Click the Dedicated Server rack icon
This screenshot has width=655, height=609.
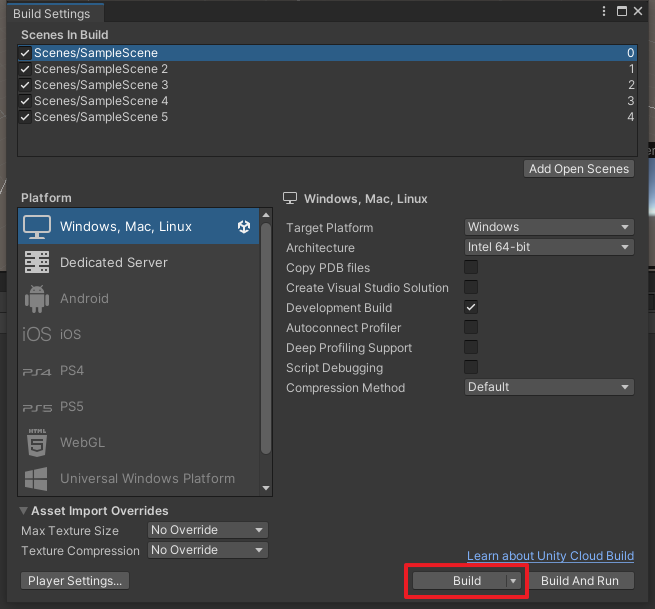(37, 262)
